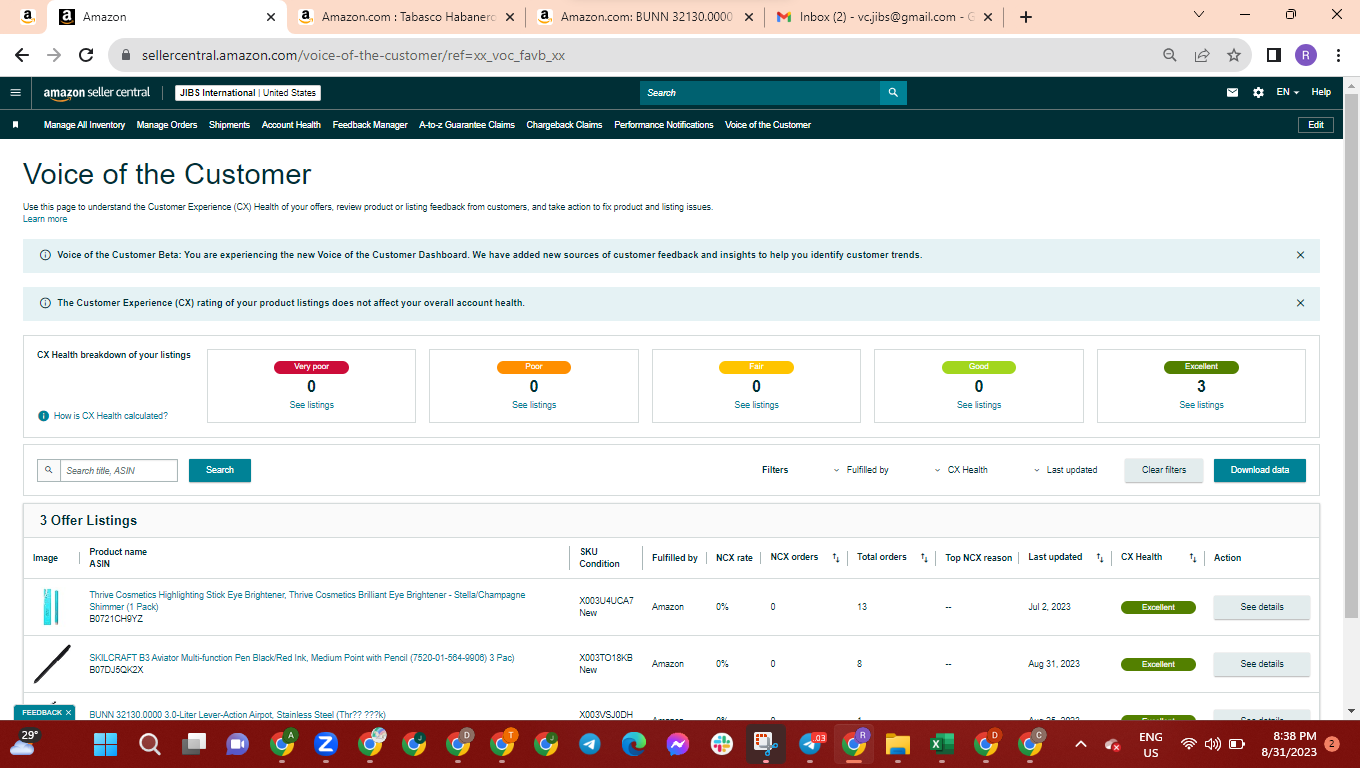Click the Amazon Seller Central logo
The width and height of the screenshot is (1360, 768).
click(x=97, y=92)
